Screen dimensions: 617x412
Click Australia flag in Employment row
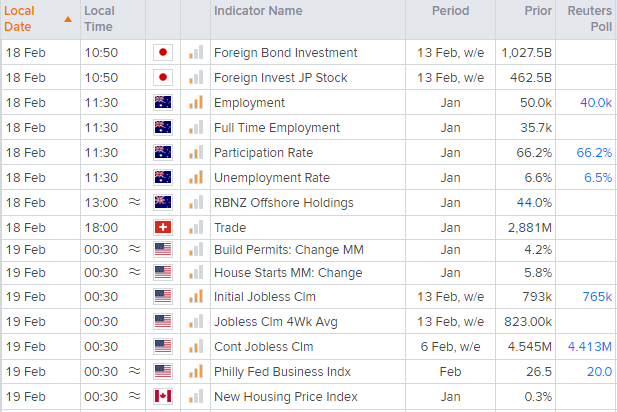(x=163, y=102)
